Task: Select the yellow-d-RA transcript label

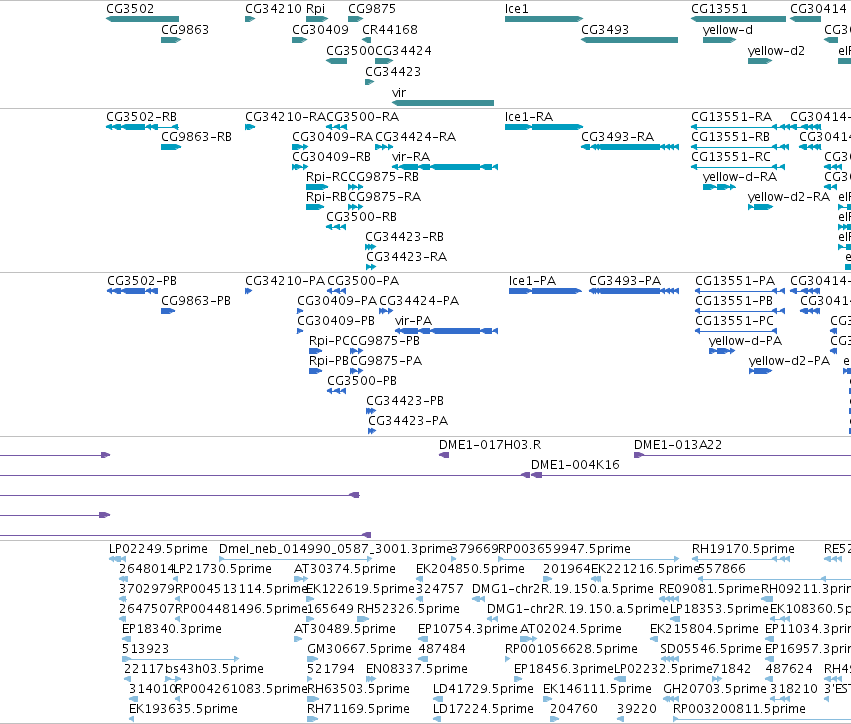Action: pyautogui.click(x=739, y=177)
